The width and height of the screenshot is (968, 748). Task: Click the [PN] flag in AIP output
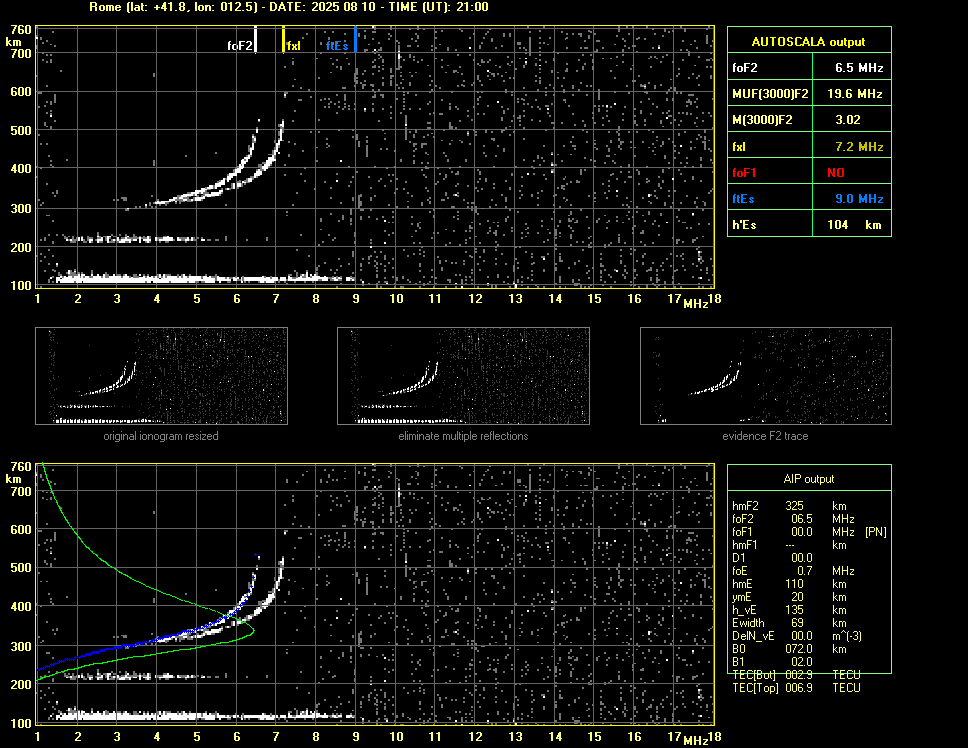coord(876,532)
